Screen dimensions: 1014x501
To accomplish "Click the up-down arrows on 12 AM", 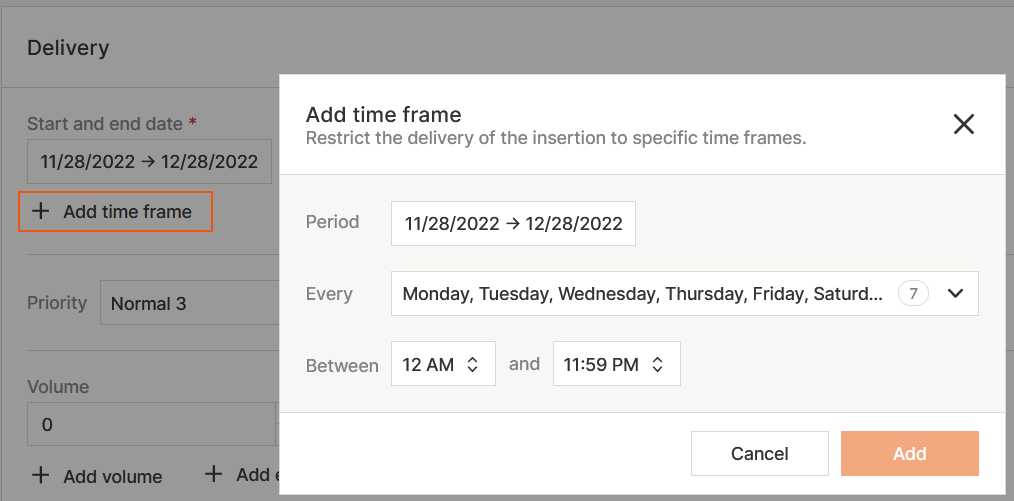I will 473,365.
